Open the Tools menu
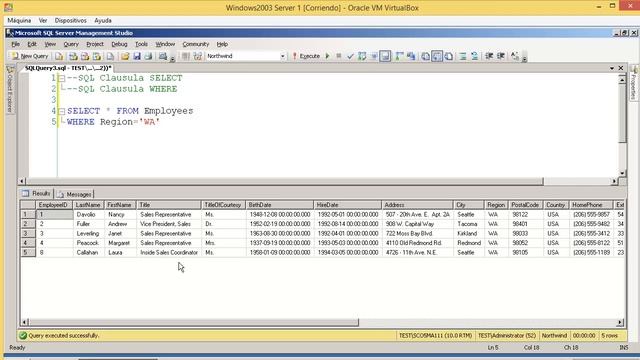640x360 pixels. [141, 44]
